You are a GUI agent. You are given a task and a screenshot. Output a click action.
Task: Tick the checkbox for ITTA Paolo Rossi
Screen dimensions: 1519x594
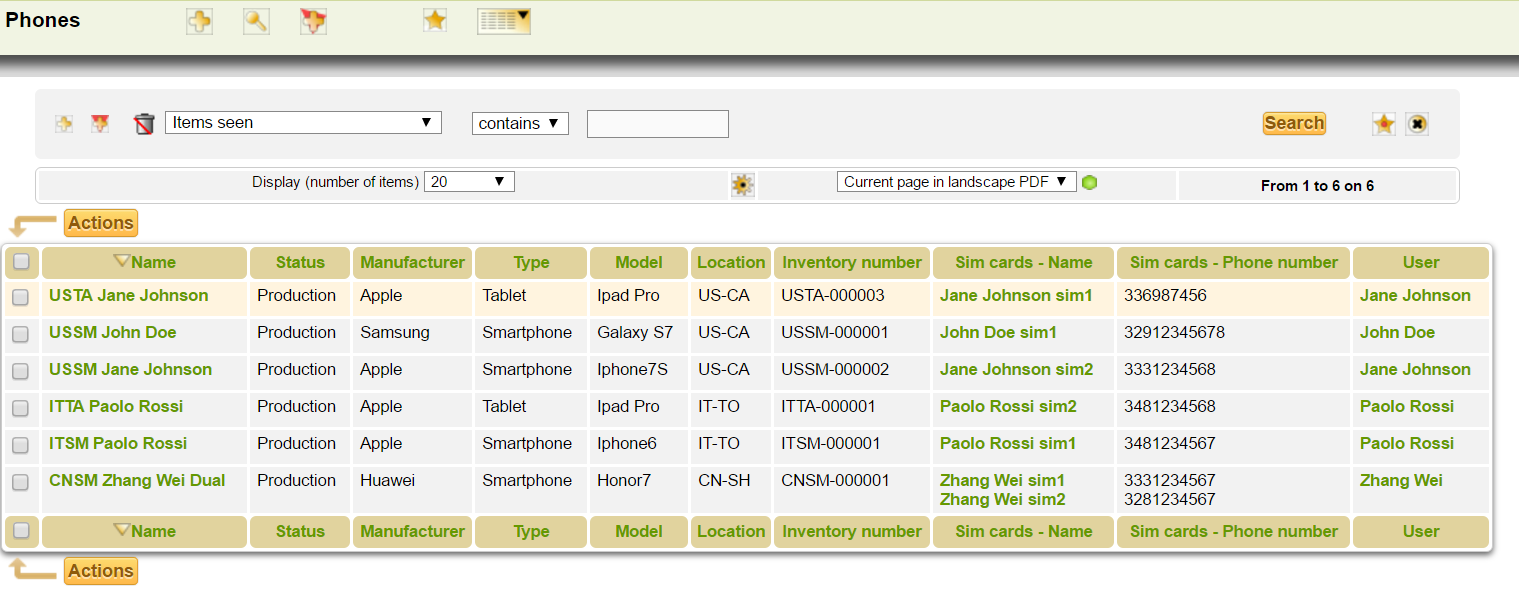click(x=20, y=408)
